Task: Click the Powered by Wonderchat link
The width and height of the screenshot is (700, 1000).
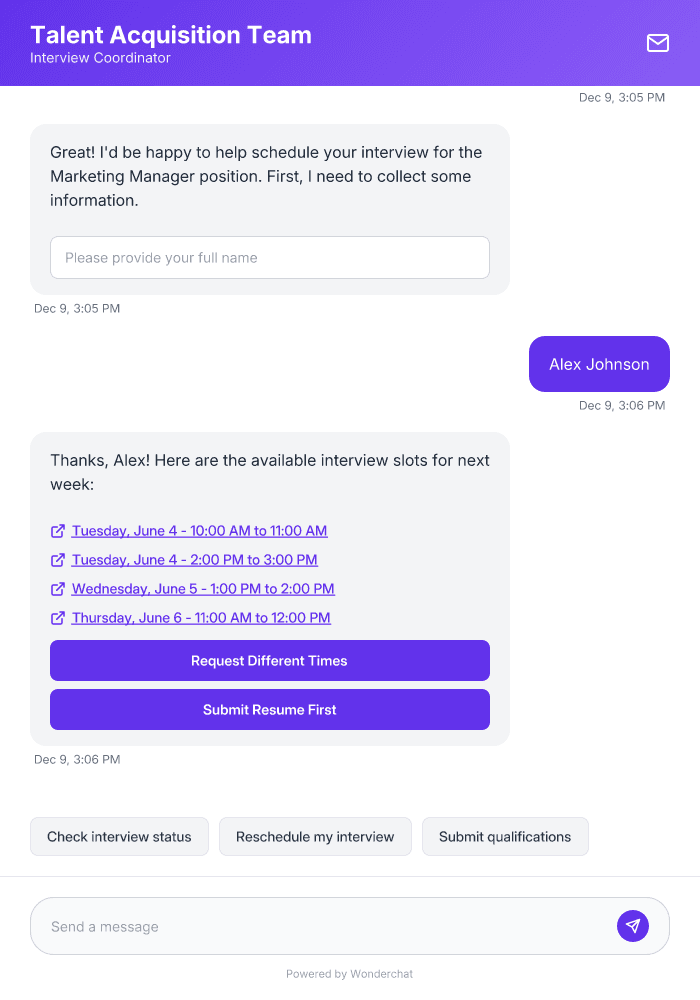Action: click(x=349, y=973)
